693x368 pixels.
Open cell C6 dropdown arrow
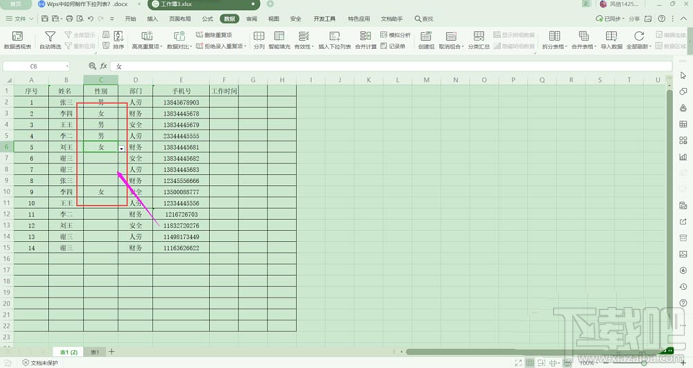pyautogui.click(x=122, y=149)
